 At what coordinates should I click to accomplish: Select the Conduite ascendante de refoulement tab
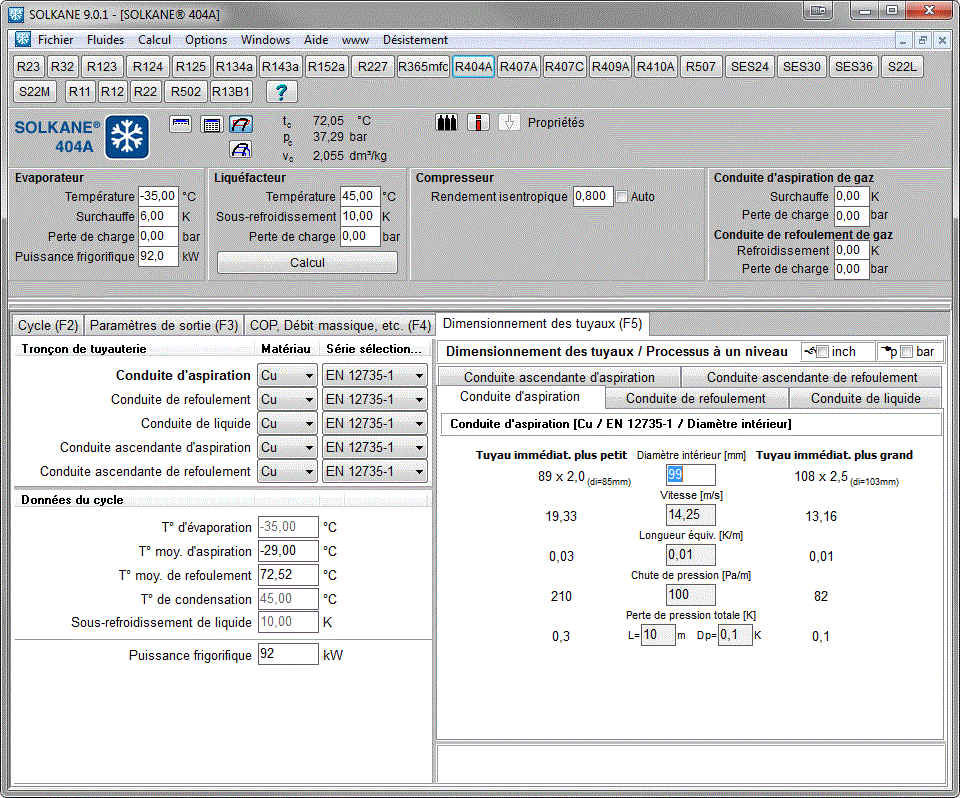click(x=812, y=377)
